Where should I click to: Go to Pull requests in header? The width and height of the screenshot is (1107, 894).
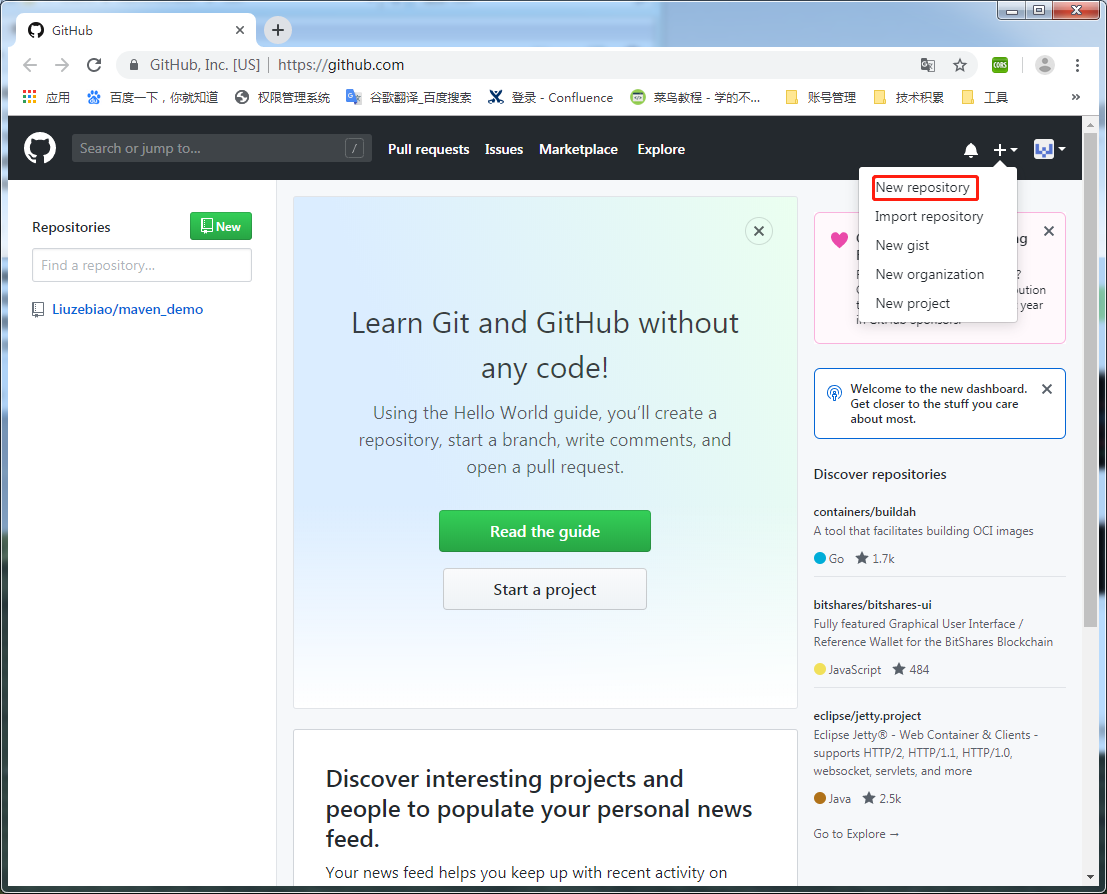click(x=429, y=149)
